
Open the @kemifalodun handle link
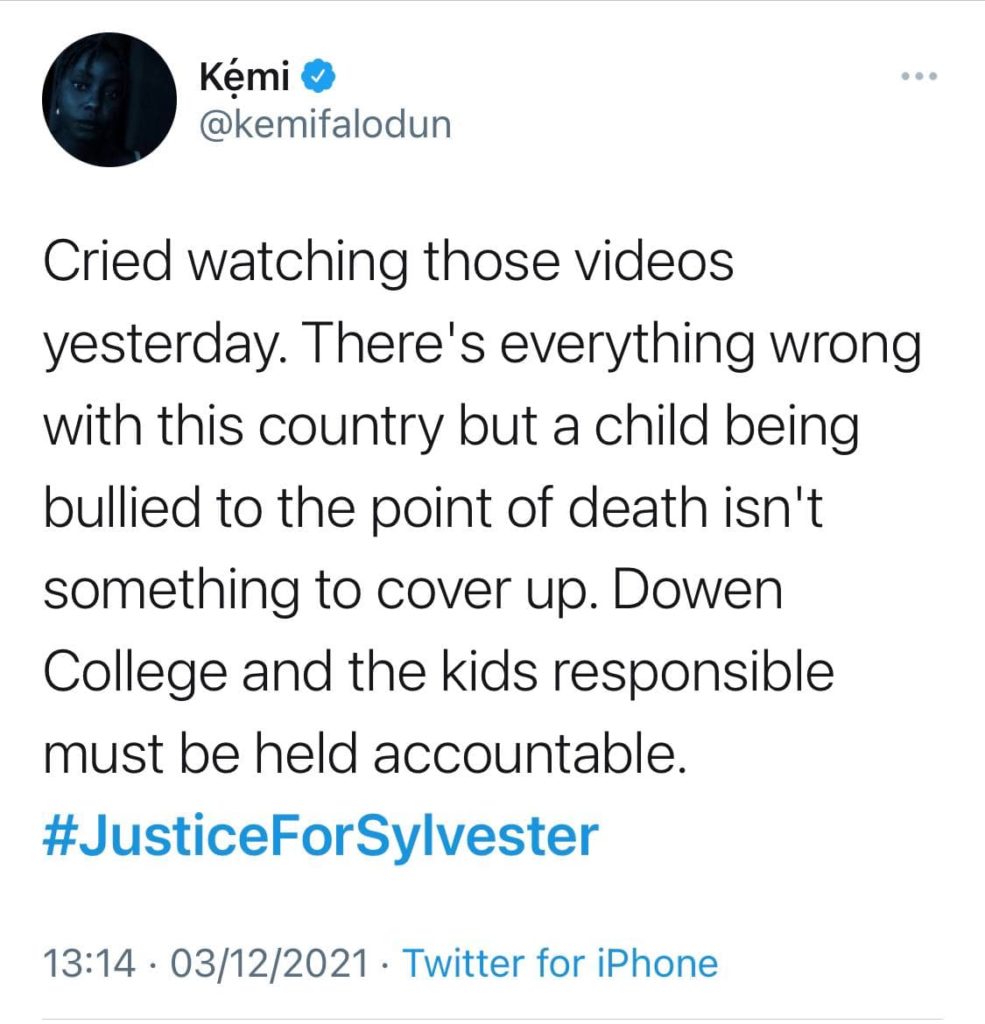pyautogui.click(x=326, y=125)
